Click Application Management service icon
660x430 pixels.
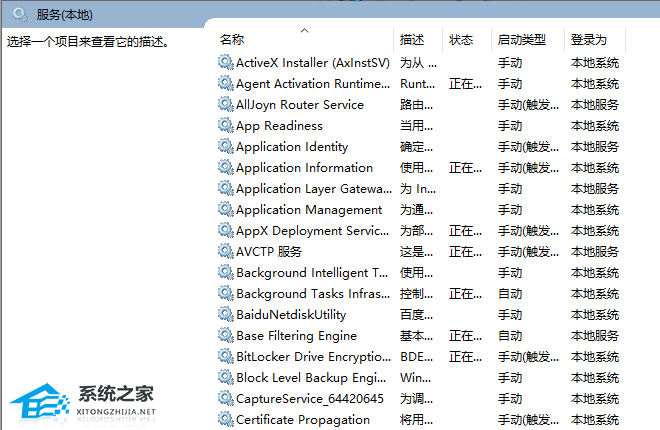point(226,210)
